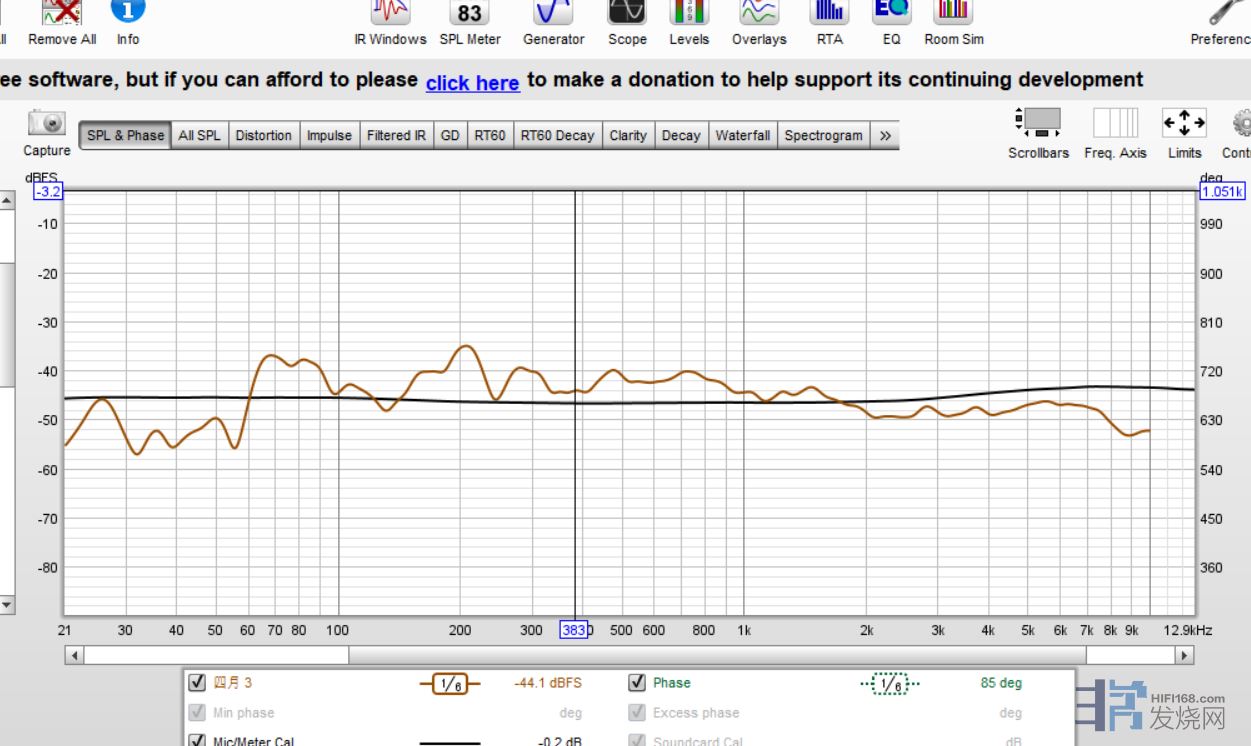
Task: Uncheck the 四月 3 trace checkbox
Action: pyautogui.click(x=197, y=683)
